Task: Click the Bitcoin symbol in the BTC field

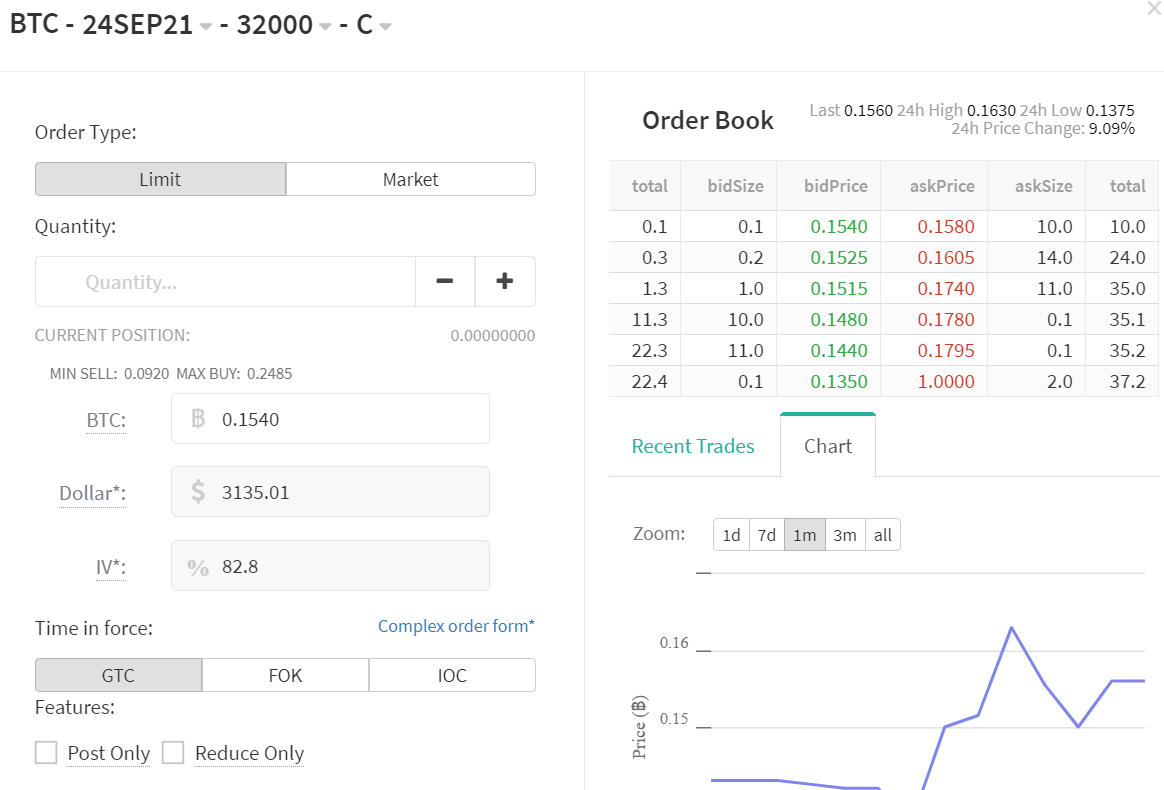Action: (198, 418)
